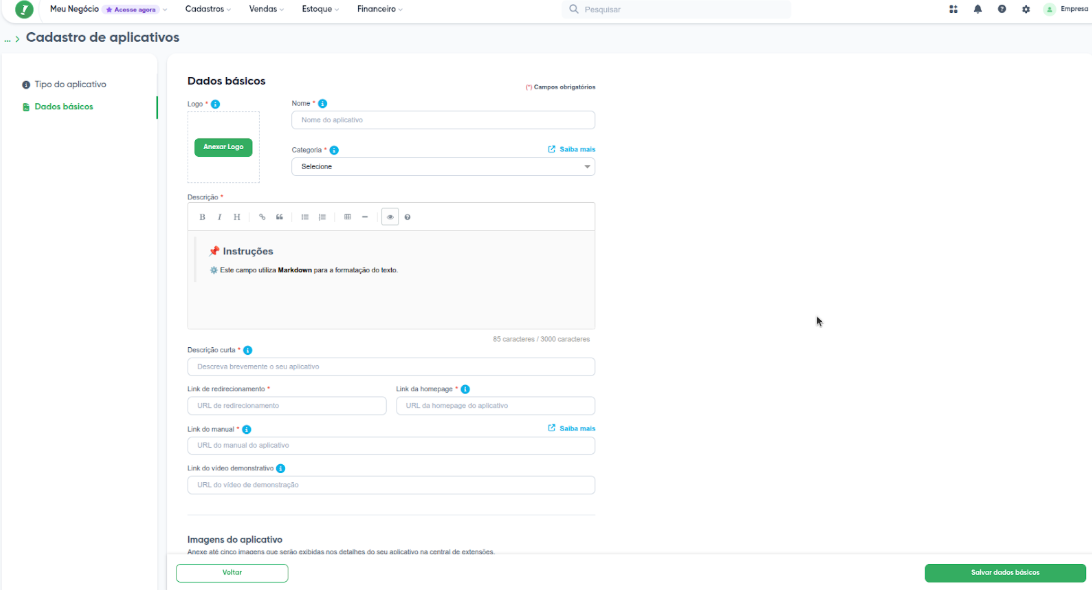
Task: Click the Anexar Logo button
Action: 223,147
